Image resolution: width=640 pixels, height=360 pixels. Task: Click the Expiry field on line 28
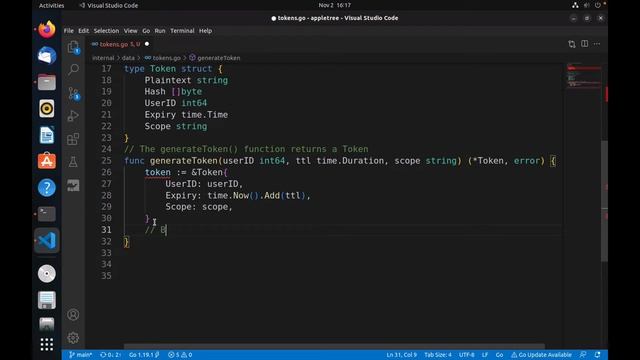coord(180,196)
